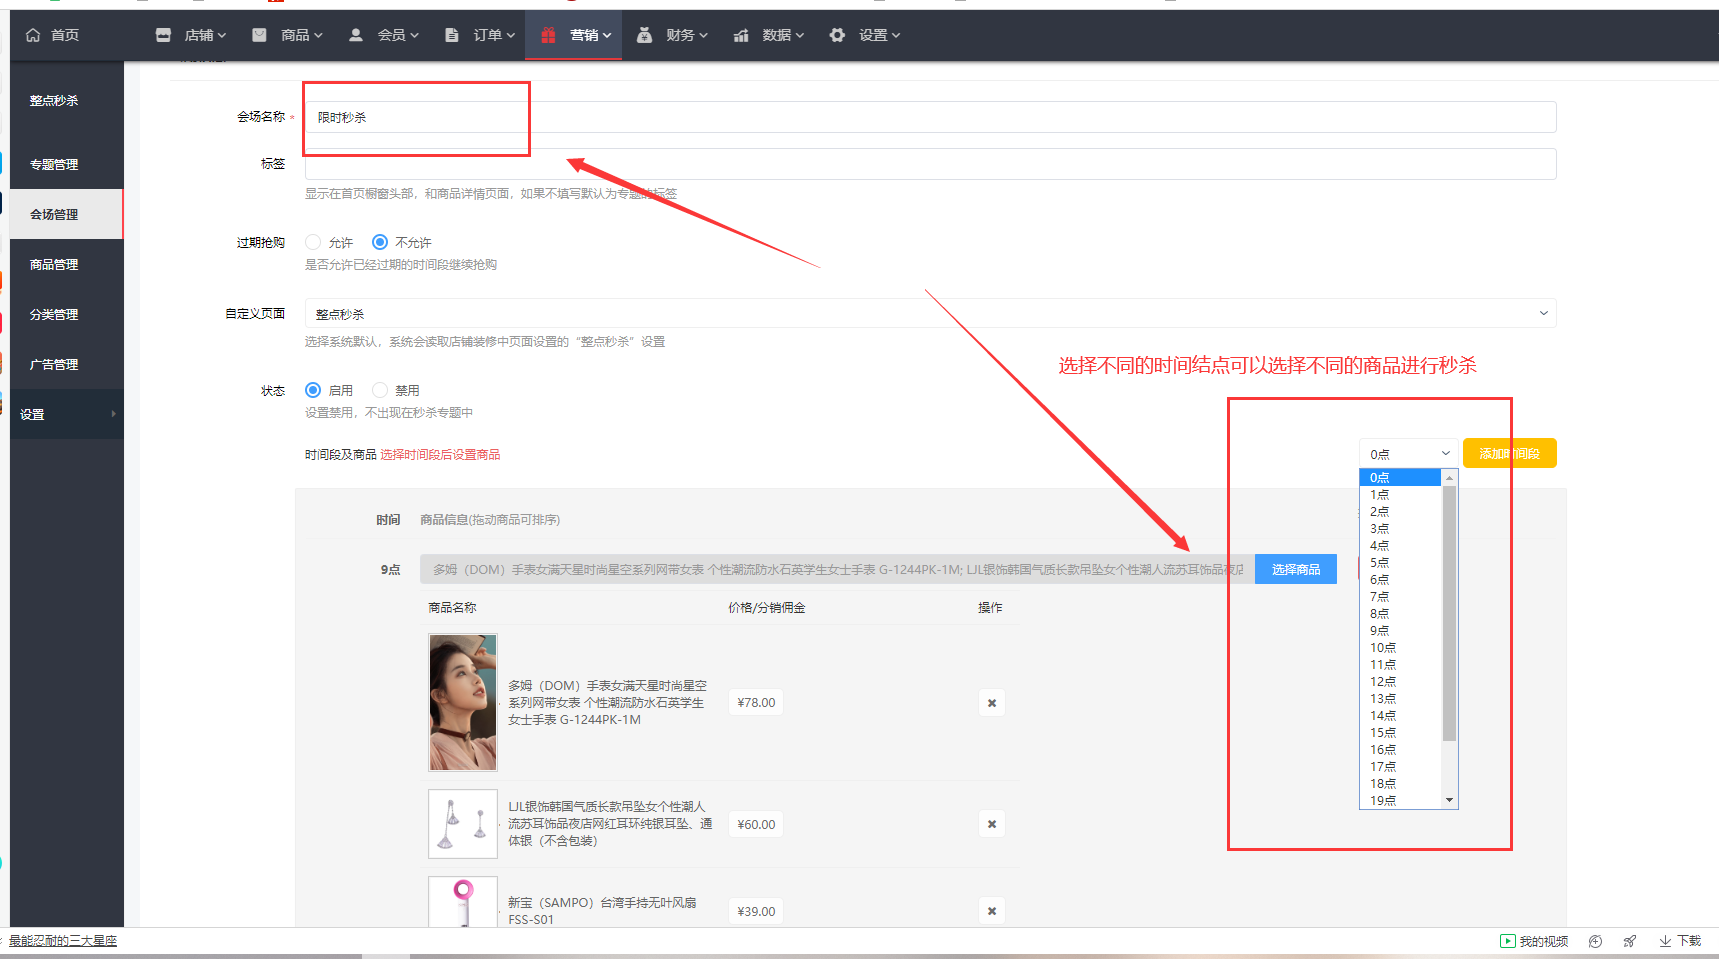Open 专题管理 in the sidebar
The height and width of the screenshot is (959, 1719).
[x=54, y=165]
